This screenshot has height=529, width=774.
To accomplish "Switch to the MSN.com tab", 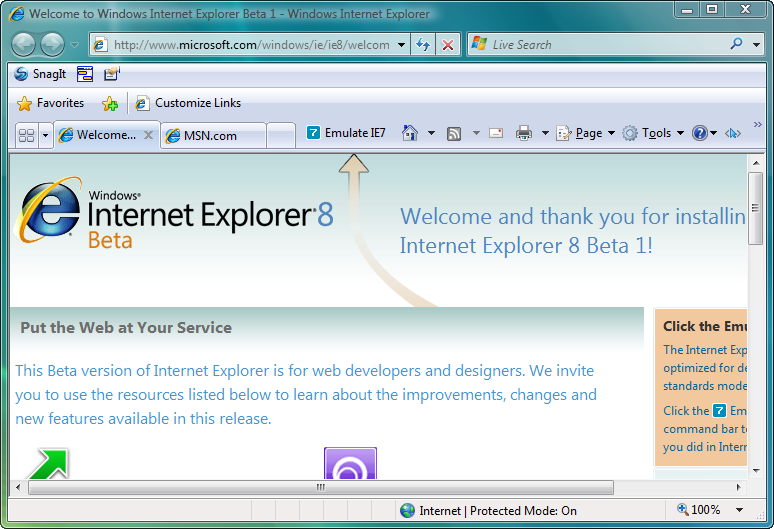I will [x=211, y=135].
